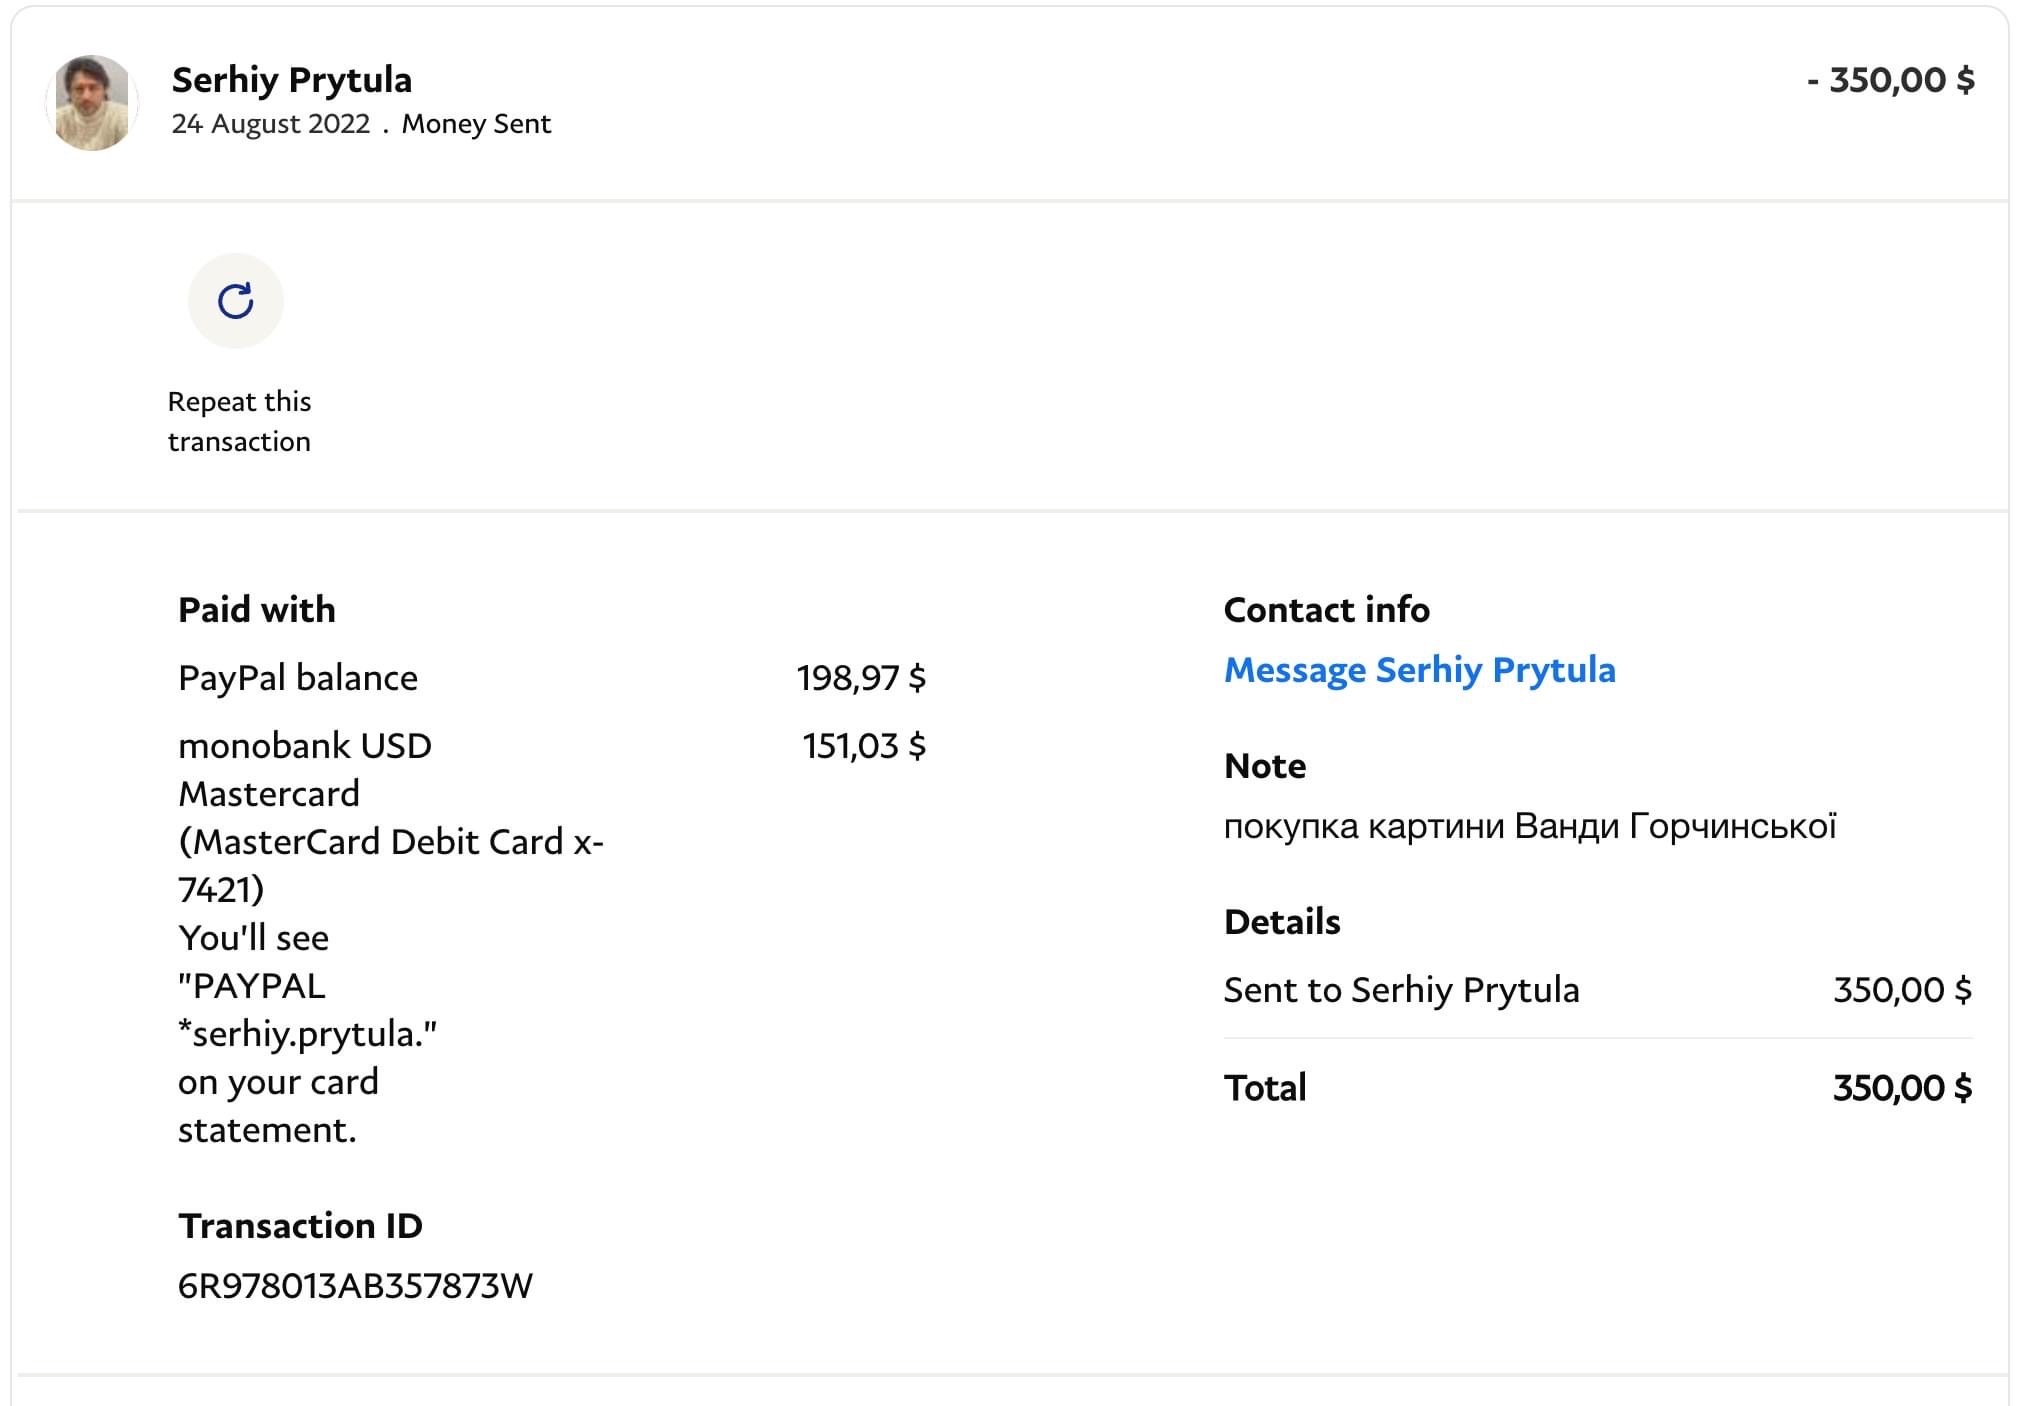Click Serhiy Prytula's profile photo
Image resolution: width=2038 pixels, height=1406 pixels.
91,103
